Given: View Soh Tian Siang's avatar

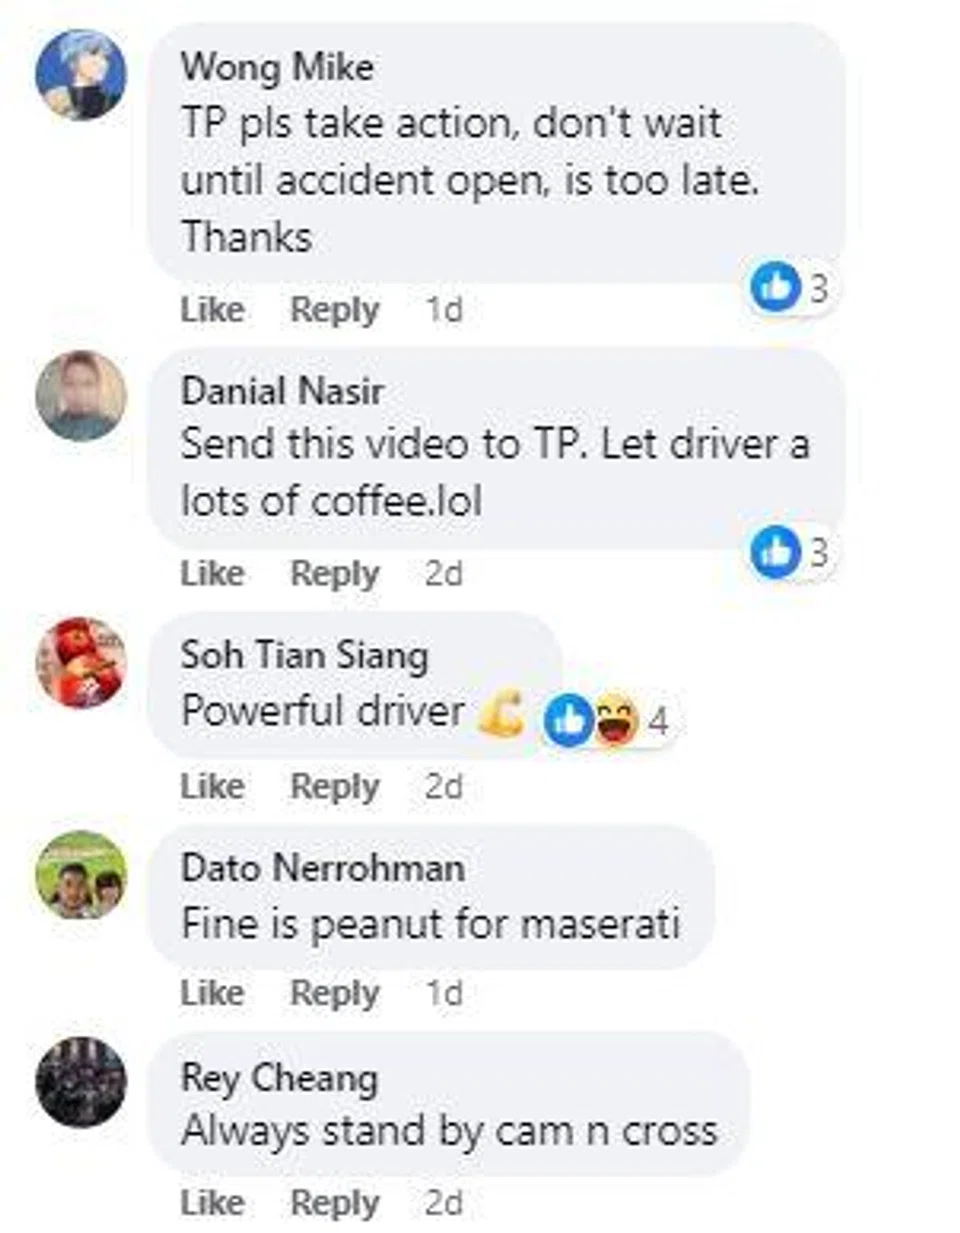Looking at the screenshot, I should point(81,661).
